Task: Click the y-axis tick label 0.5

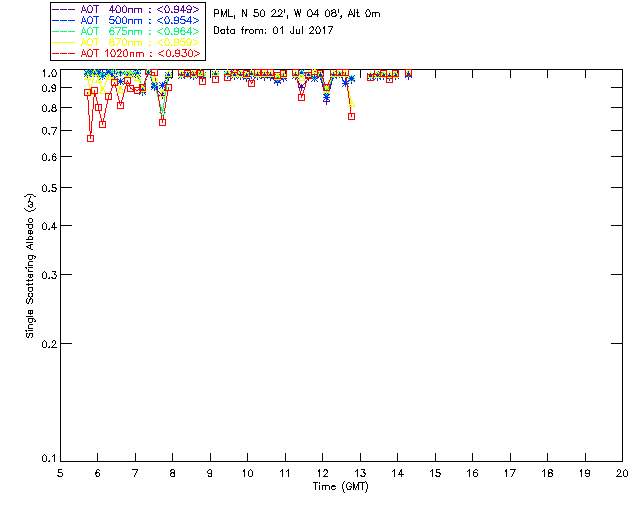Action: click(49, 188)
